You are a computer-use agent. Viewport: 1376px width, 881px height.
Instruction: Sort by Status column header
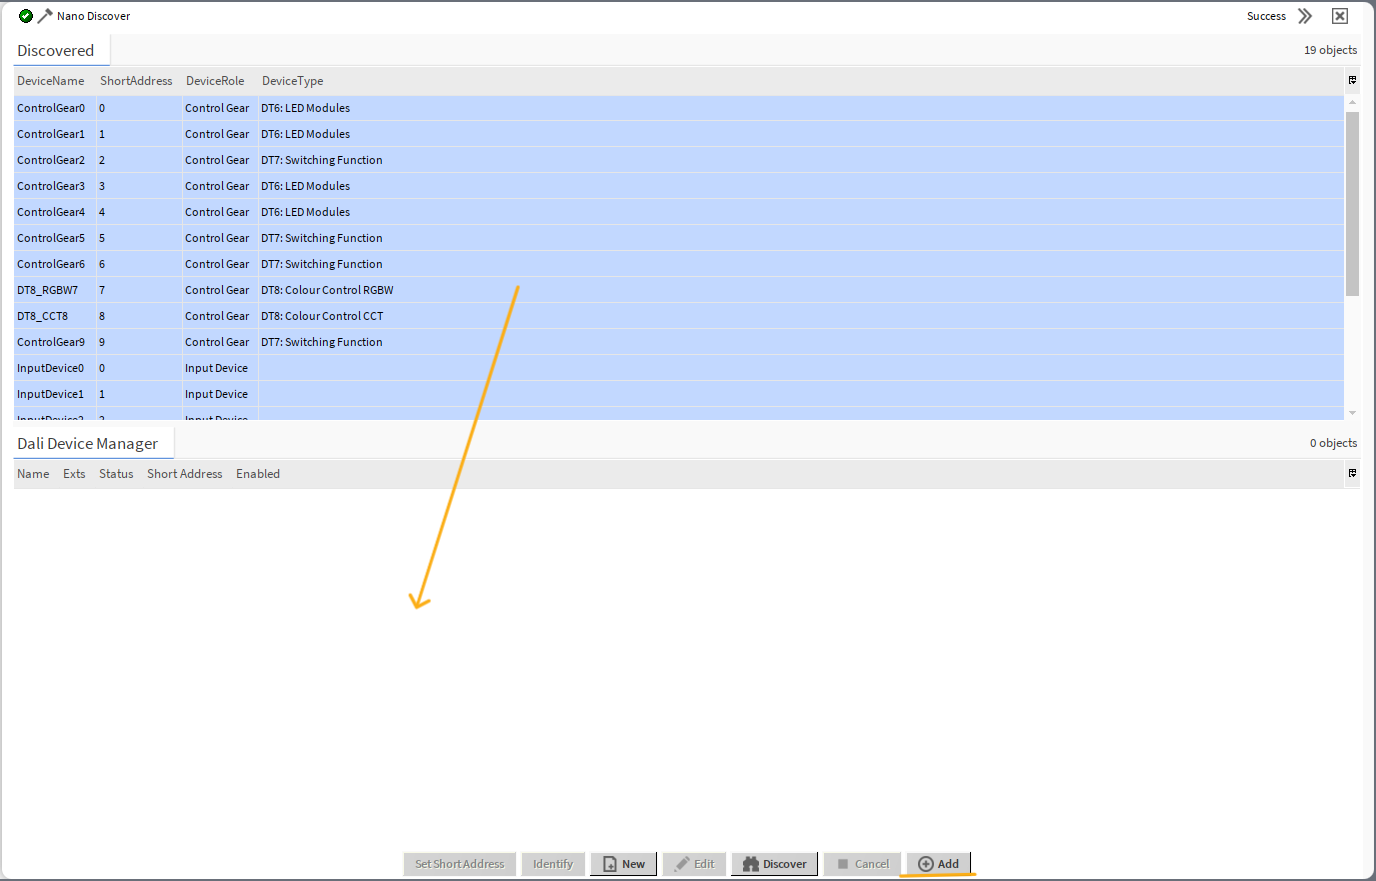(x=116, y=474)
